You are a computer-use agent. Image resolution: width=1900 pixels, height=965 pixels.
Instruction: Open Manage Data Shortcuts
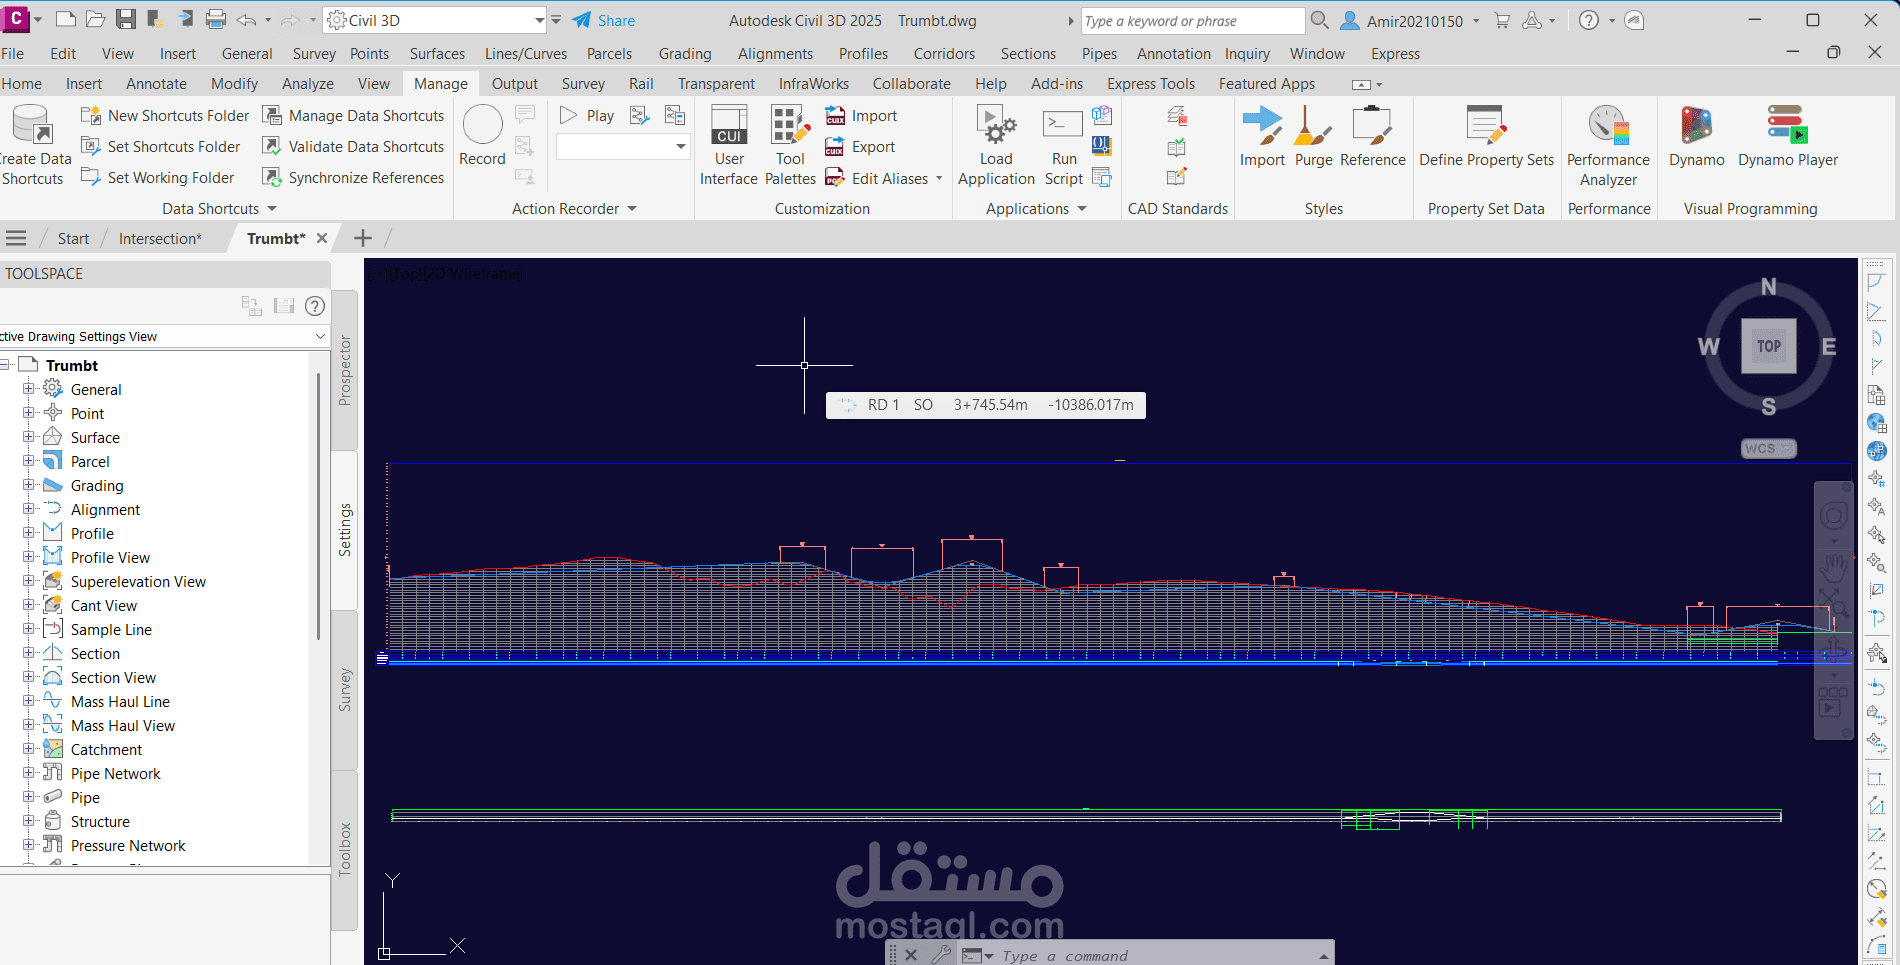(x=353, y=116)
